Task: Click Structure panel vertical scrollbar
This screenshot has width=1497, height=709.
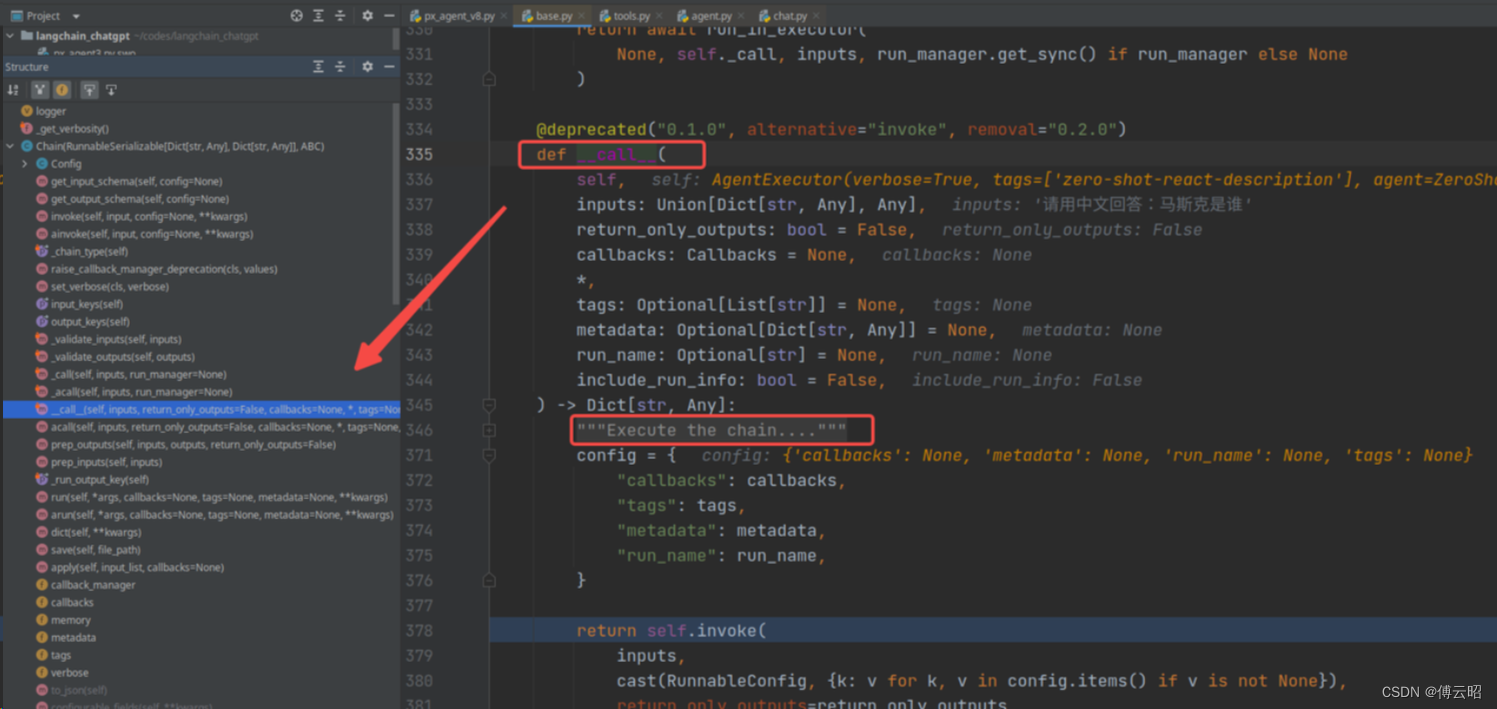Action: 397,203
